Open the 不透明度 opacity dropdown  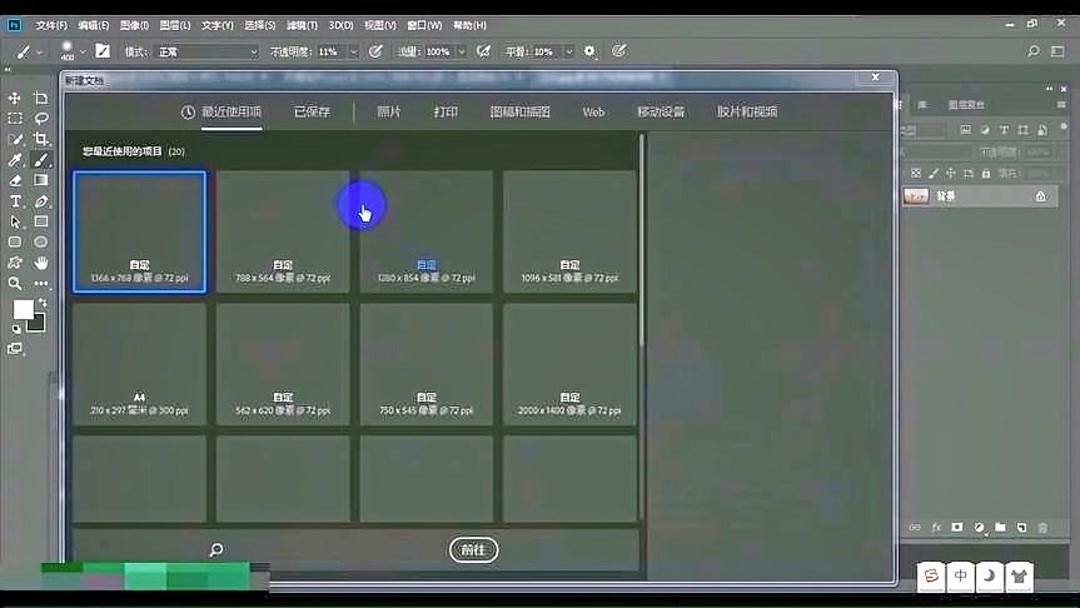pyautogui.click(x=353, y=51)
